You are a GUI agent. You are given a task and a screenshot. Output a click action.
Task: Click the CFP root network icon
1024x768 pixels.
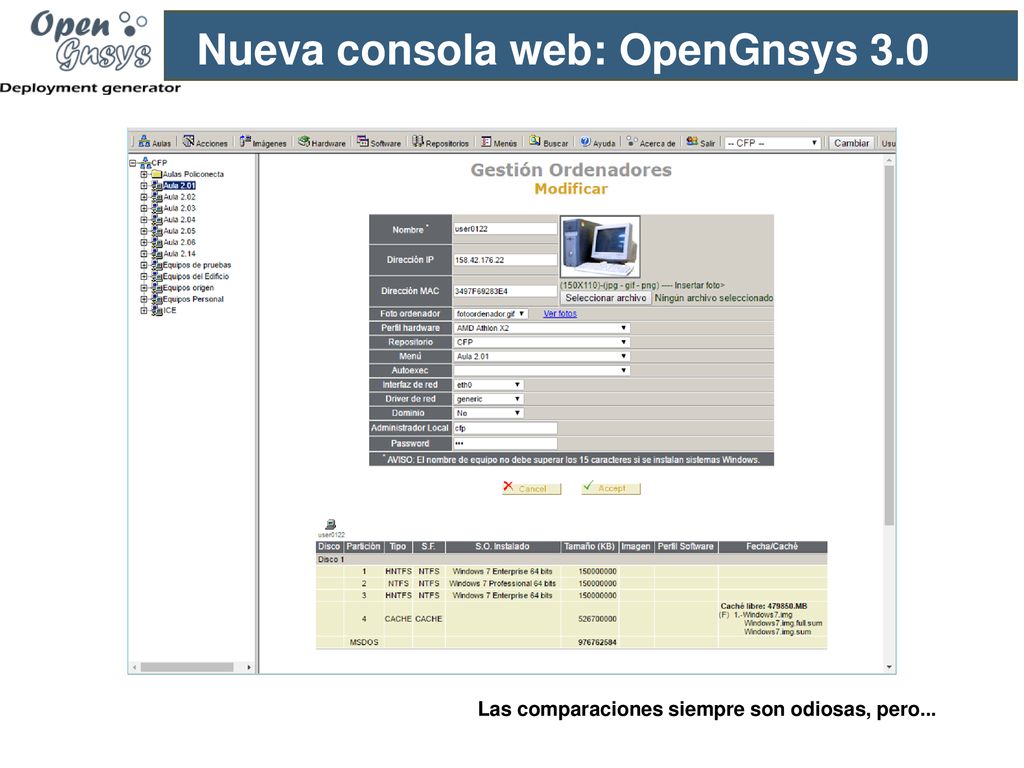click(145, 163)
